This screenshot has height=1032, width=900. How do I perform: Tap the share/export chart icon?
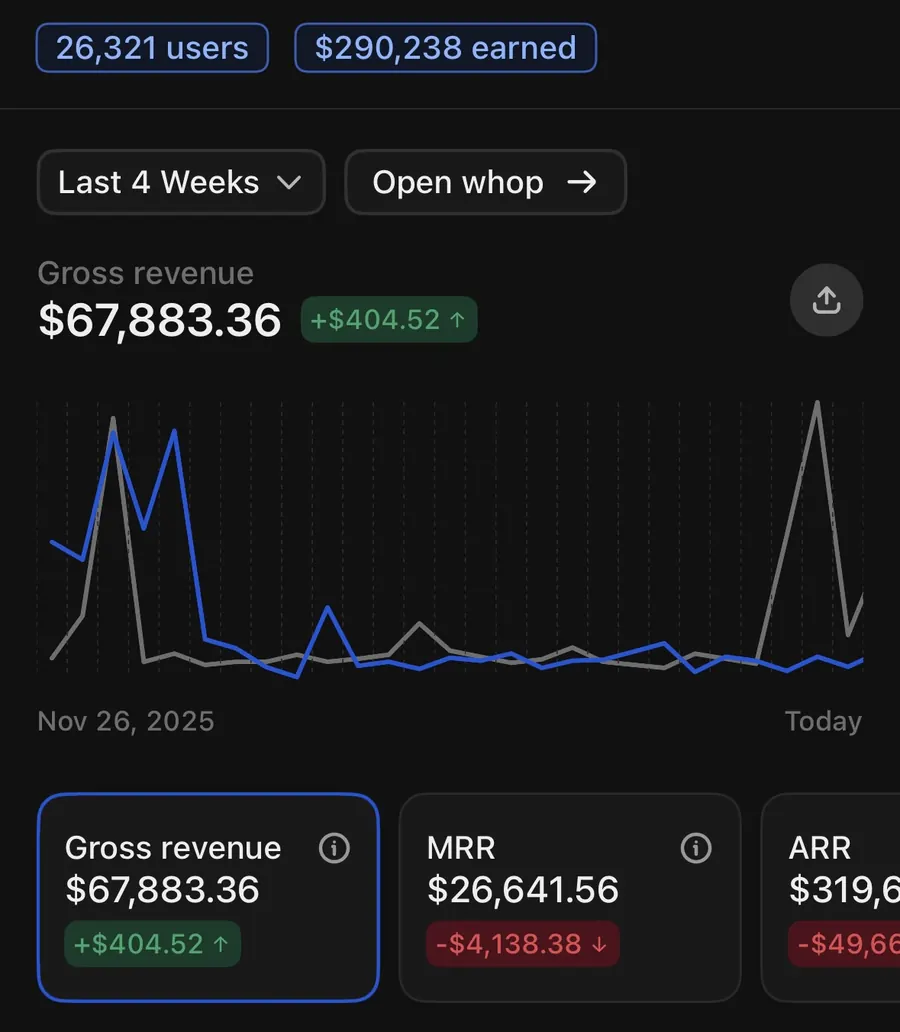(826, 300)
